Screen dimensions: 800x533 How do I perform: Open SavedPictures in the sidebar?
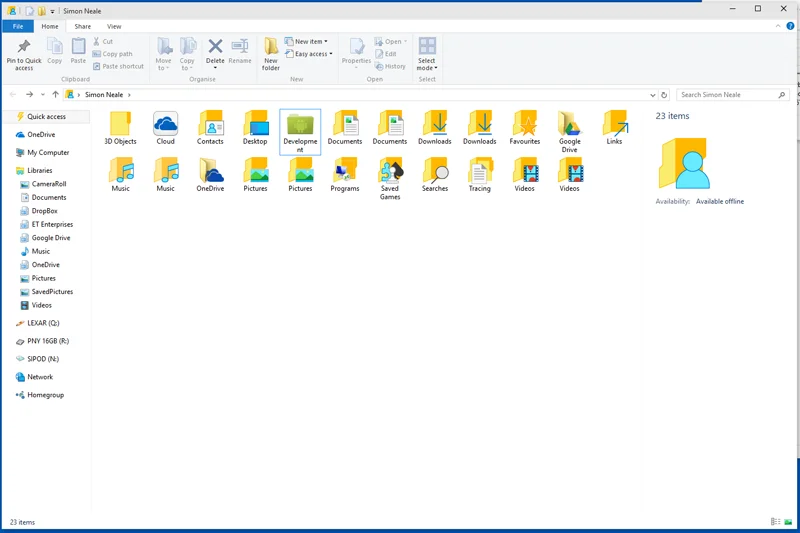pyautogui.click(x=52, y=292)
